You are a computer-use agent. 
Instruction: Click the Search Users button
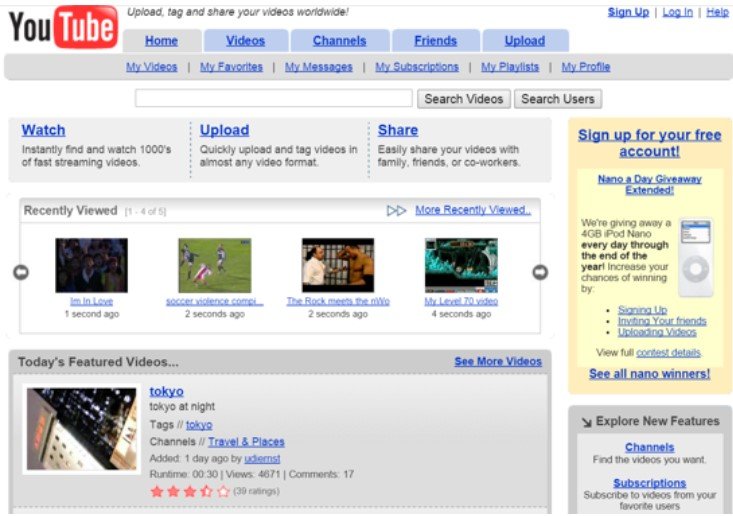click(x=558, y=99)
